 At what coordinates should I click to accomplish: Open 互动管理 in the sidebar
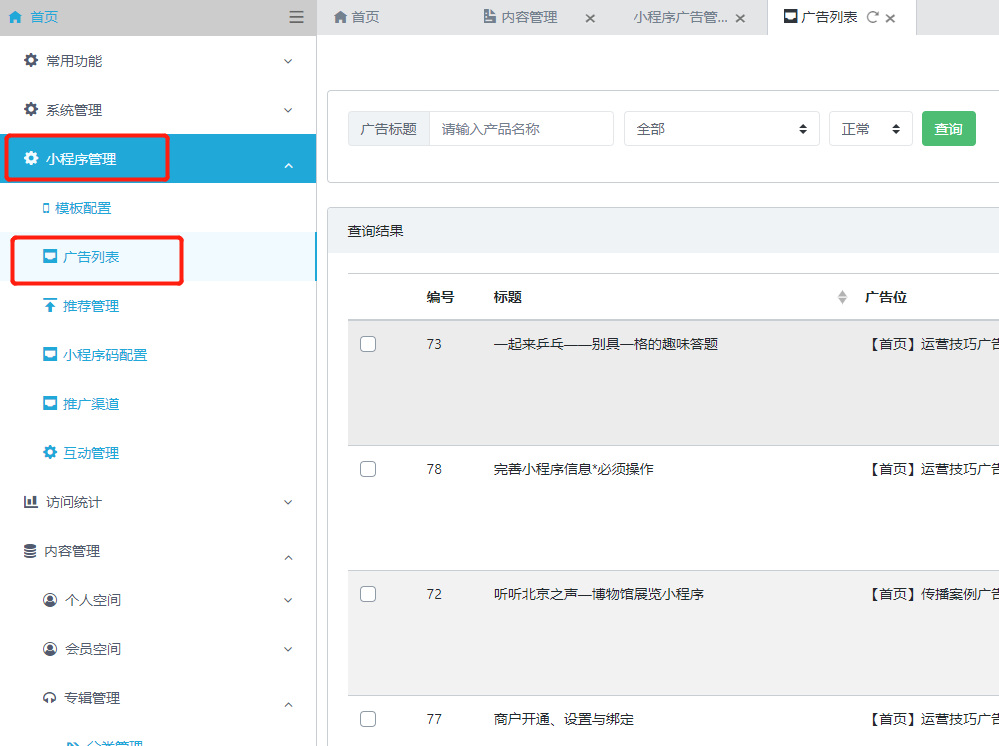tap(90, 453)
